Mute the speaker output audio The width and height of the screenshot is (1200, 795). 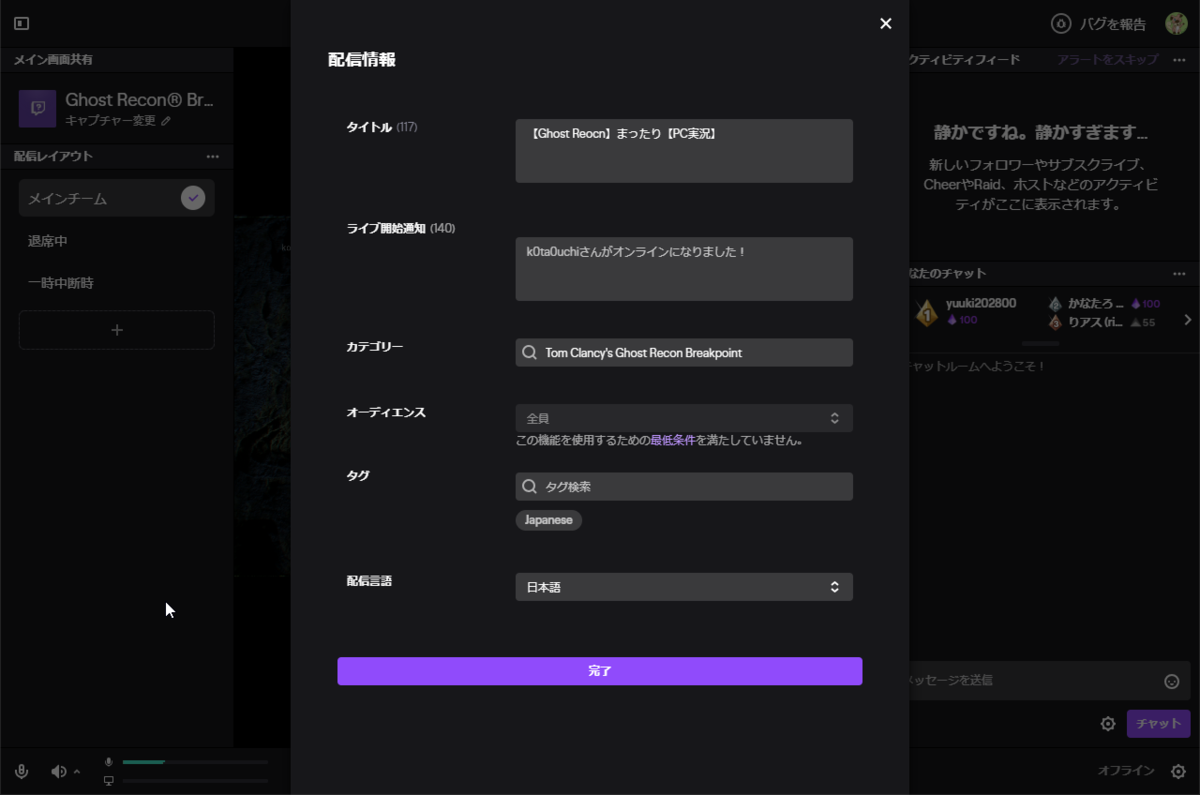[57, 770]
